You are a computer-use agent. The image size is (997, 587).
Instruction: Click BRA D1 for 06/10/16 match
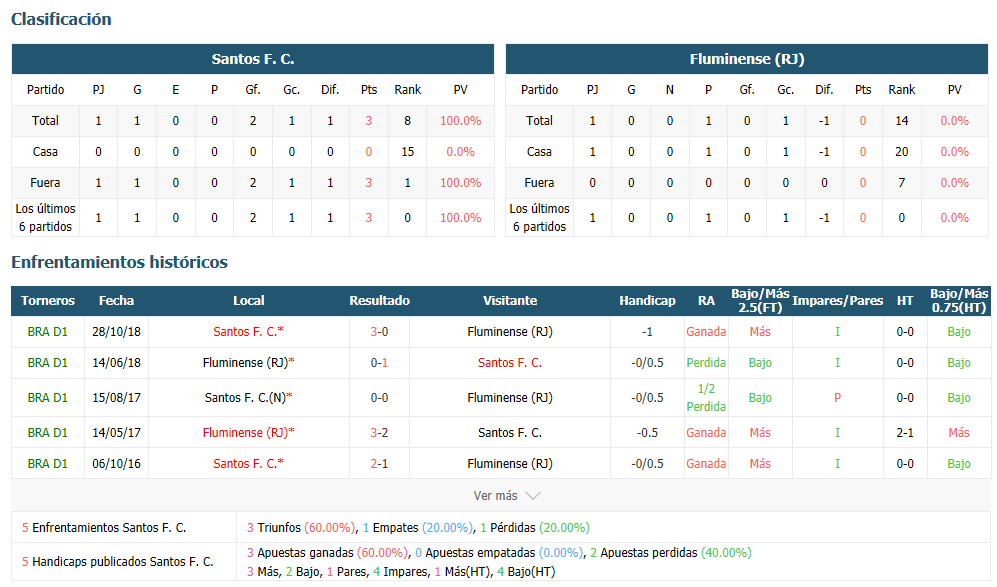pyautogui.click(x=48, y=464)
